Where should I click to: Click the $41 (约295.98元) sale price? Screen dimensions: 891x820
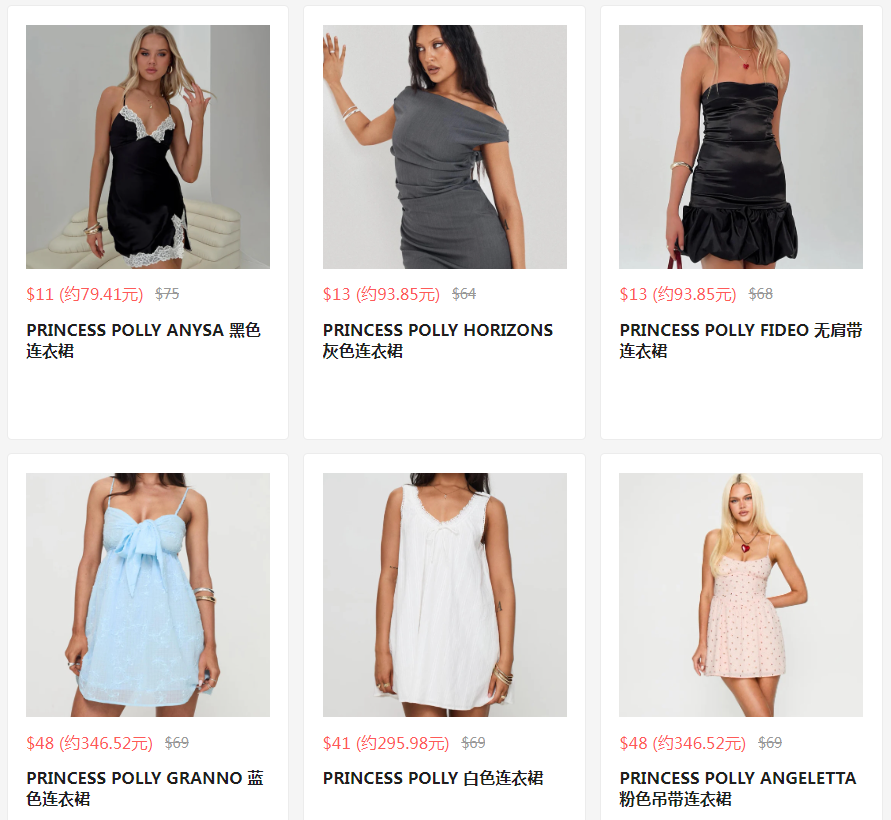(x=386, y=743)
